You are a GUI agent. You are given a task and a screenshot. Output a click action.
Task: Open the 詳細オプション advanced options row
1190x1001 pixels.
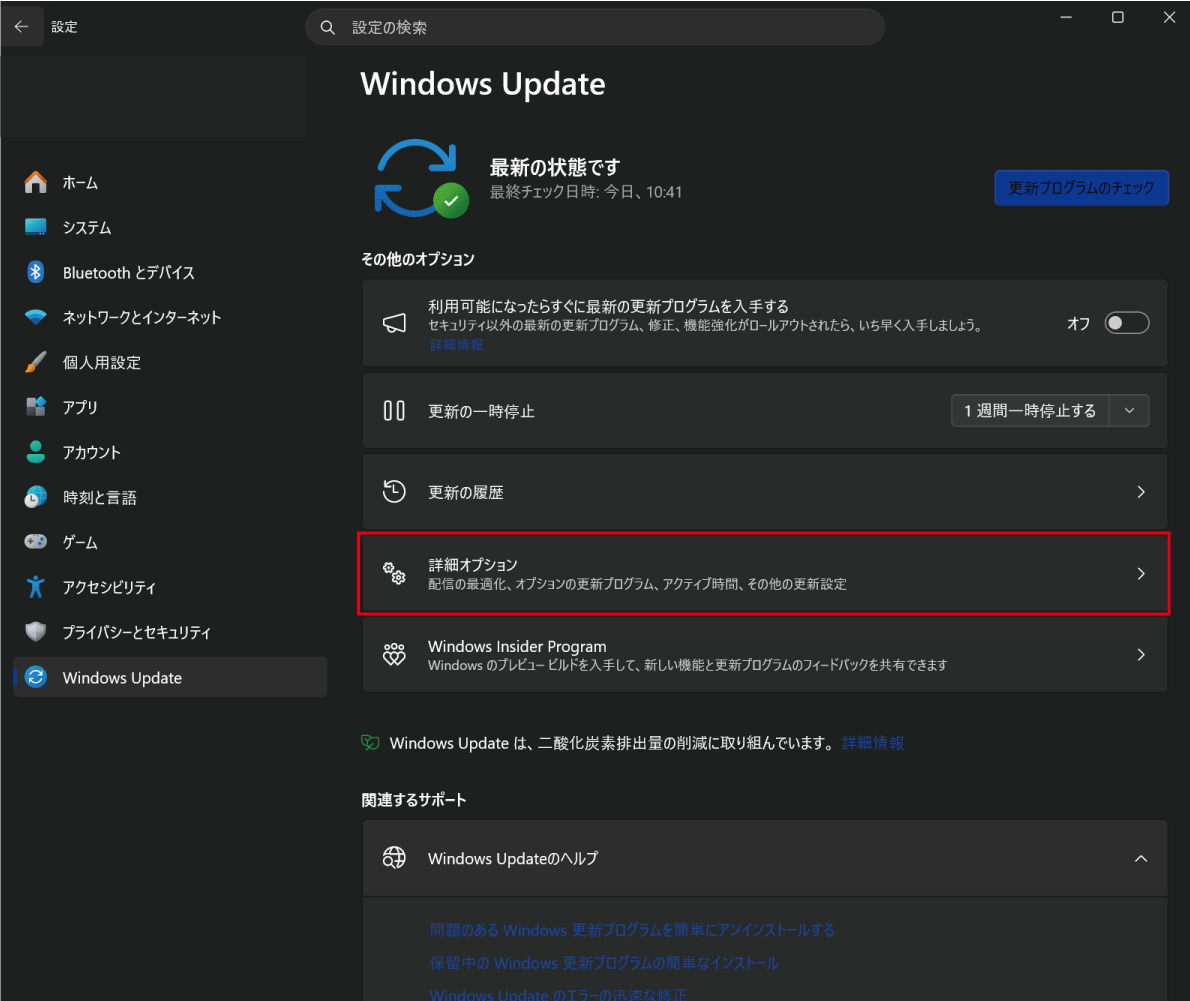764,574
